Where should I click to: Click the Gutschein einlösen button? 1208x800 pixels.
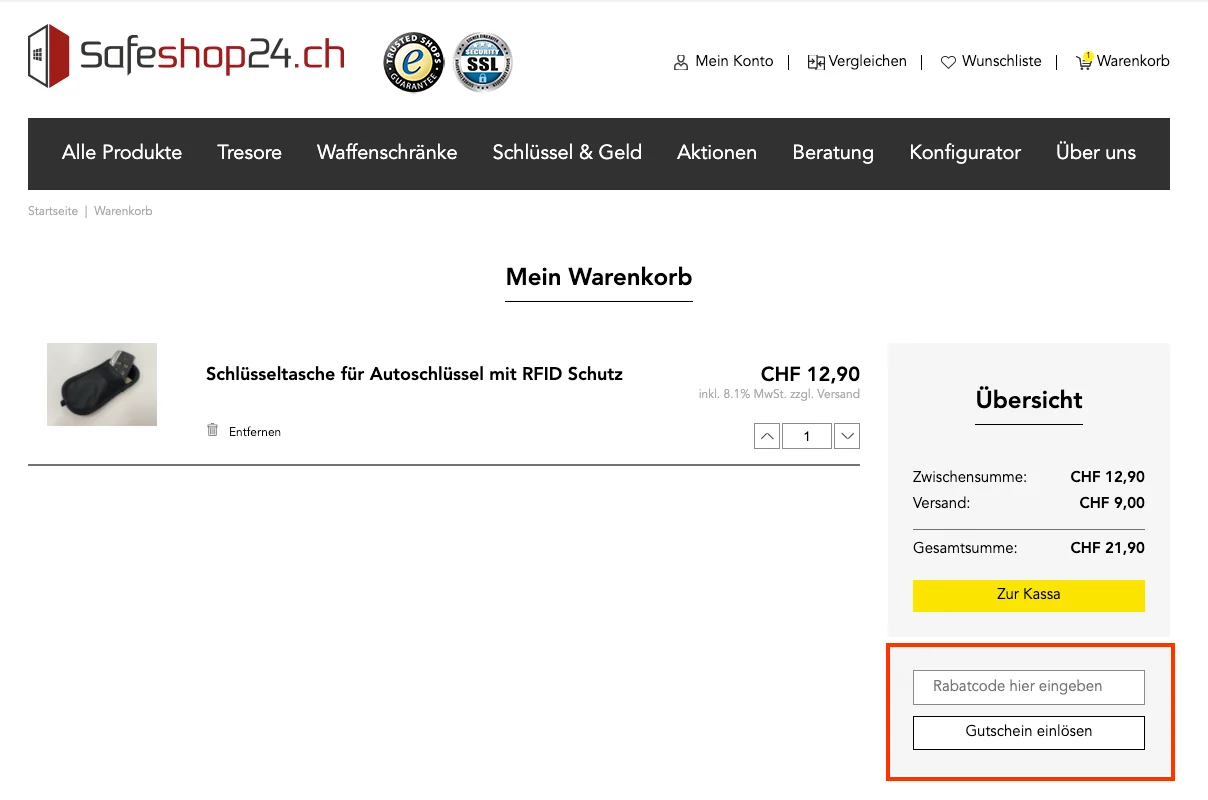pyautogui.click(x=1028, y=733)
